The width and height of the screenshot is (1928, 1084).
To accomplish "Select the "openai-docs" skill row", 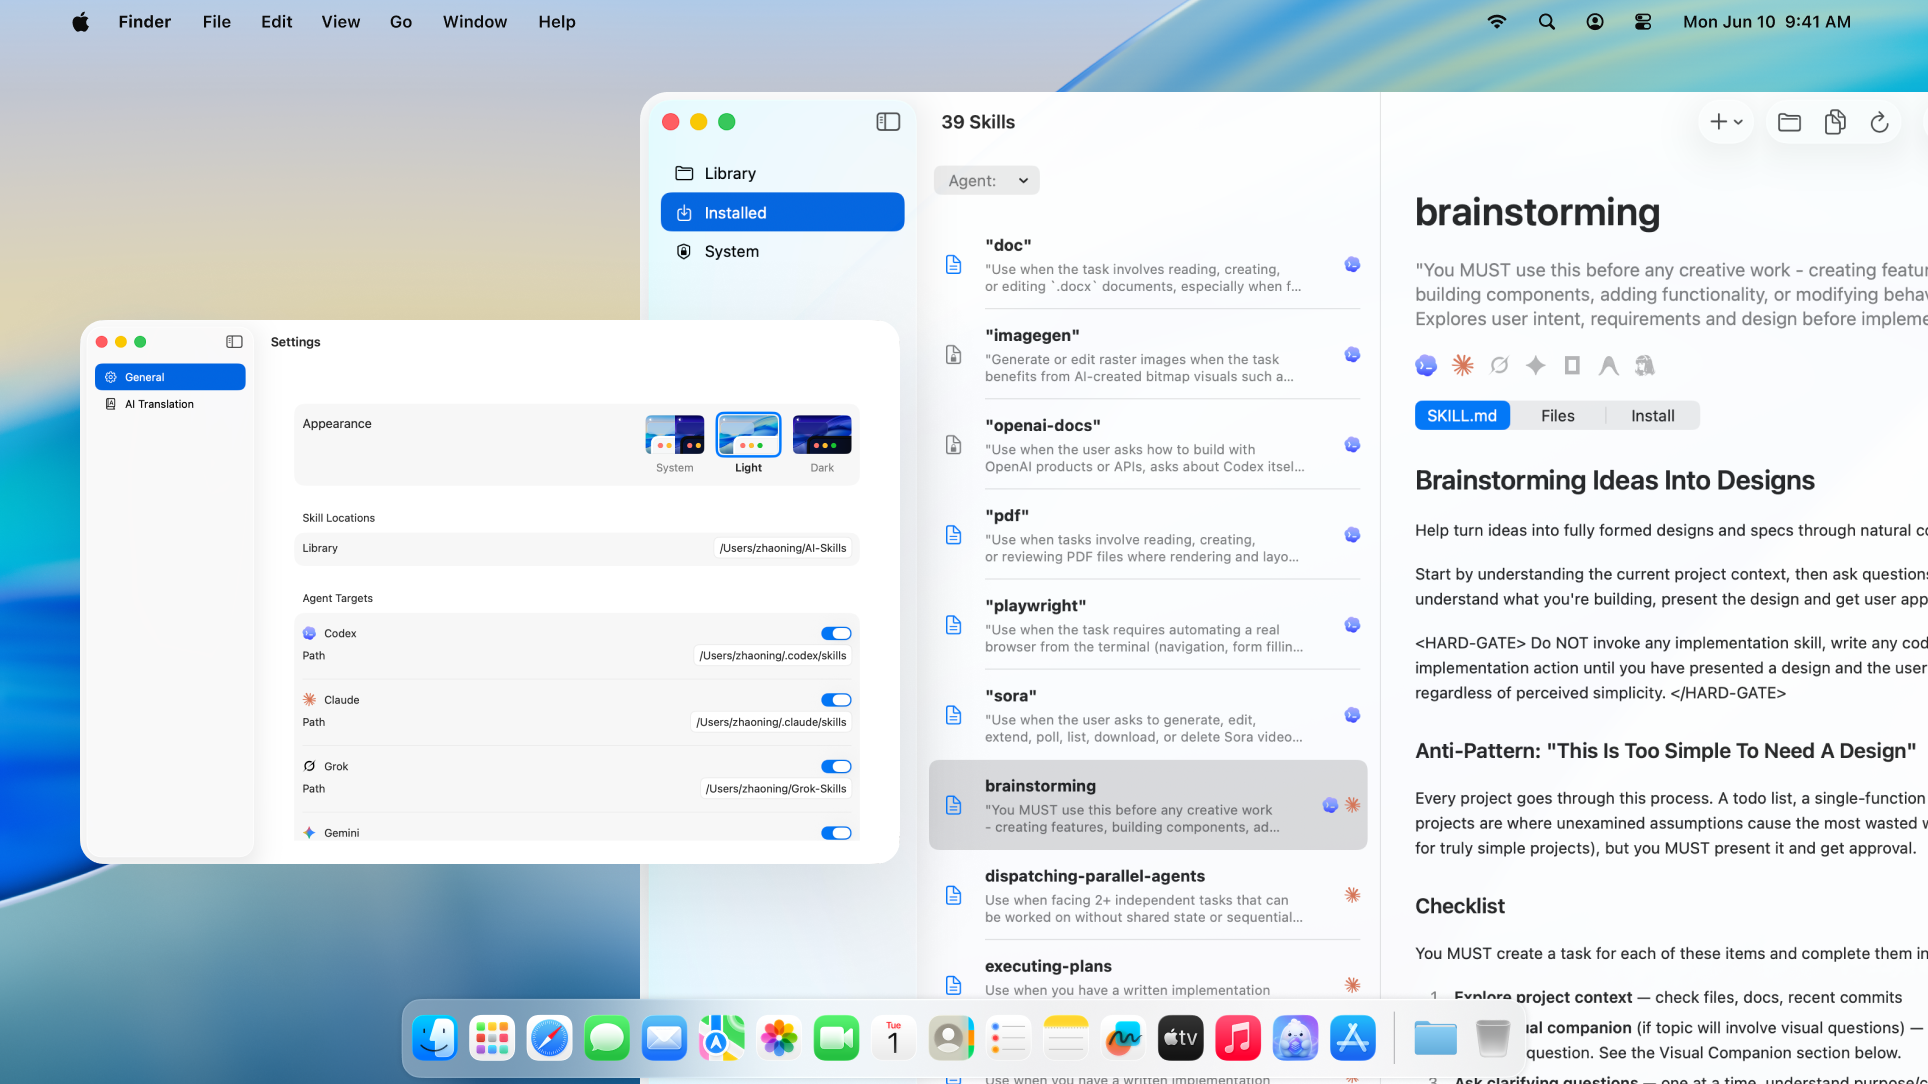I will click(x=1148, y=444).
